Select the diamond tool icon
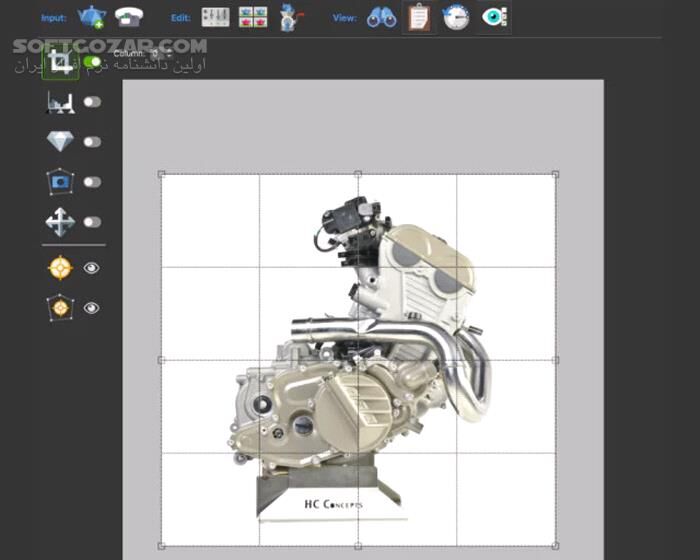700x560 pixels. (x=60, y=142)
